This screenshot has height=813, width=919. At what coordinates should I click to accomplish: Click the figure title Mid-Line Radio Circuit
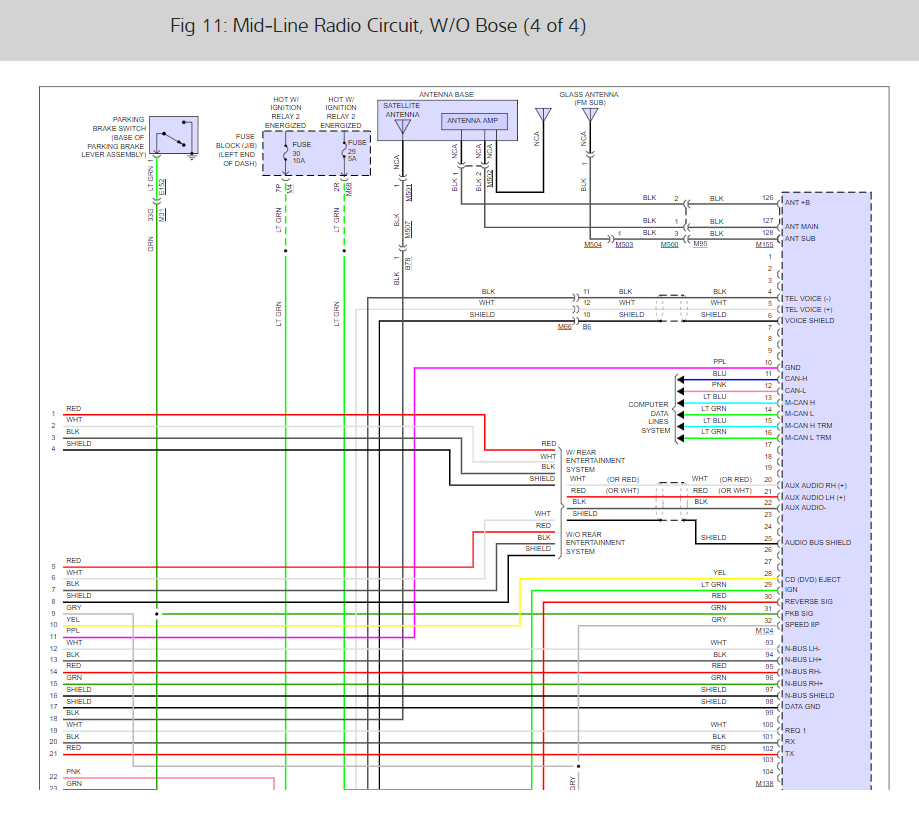[378, 27]
